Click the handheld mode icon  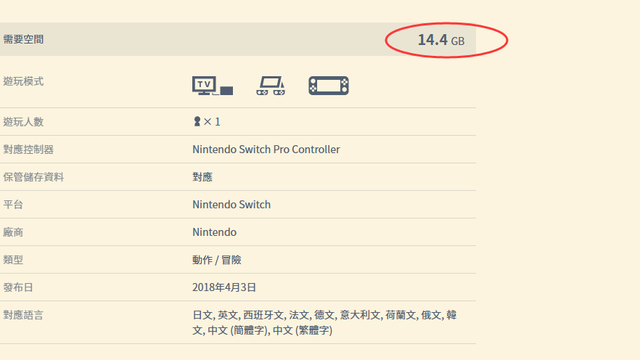pyautogui.click(x=329, y=86)
